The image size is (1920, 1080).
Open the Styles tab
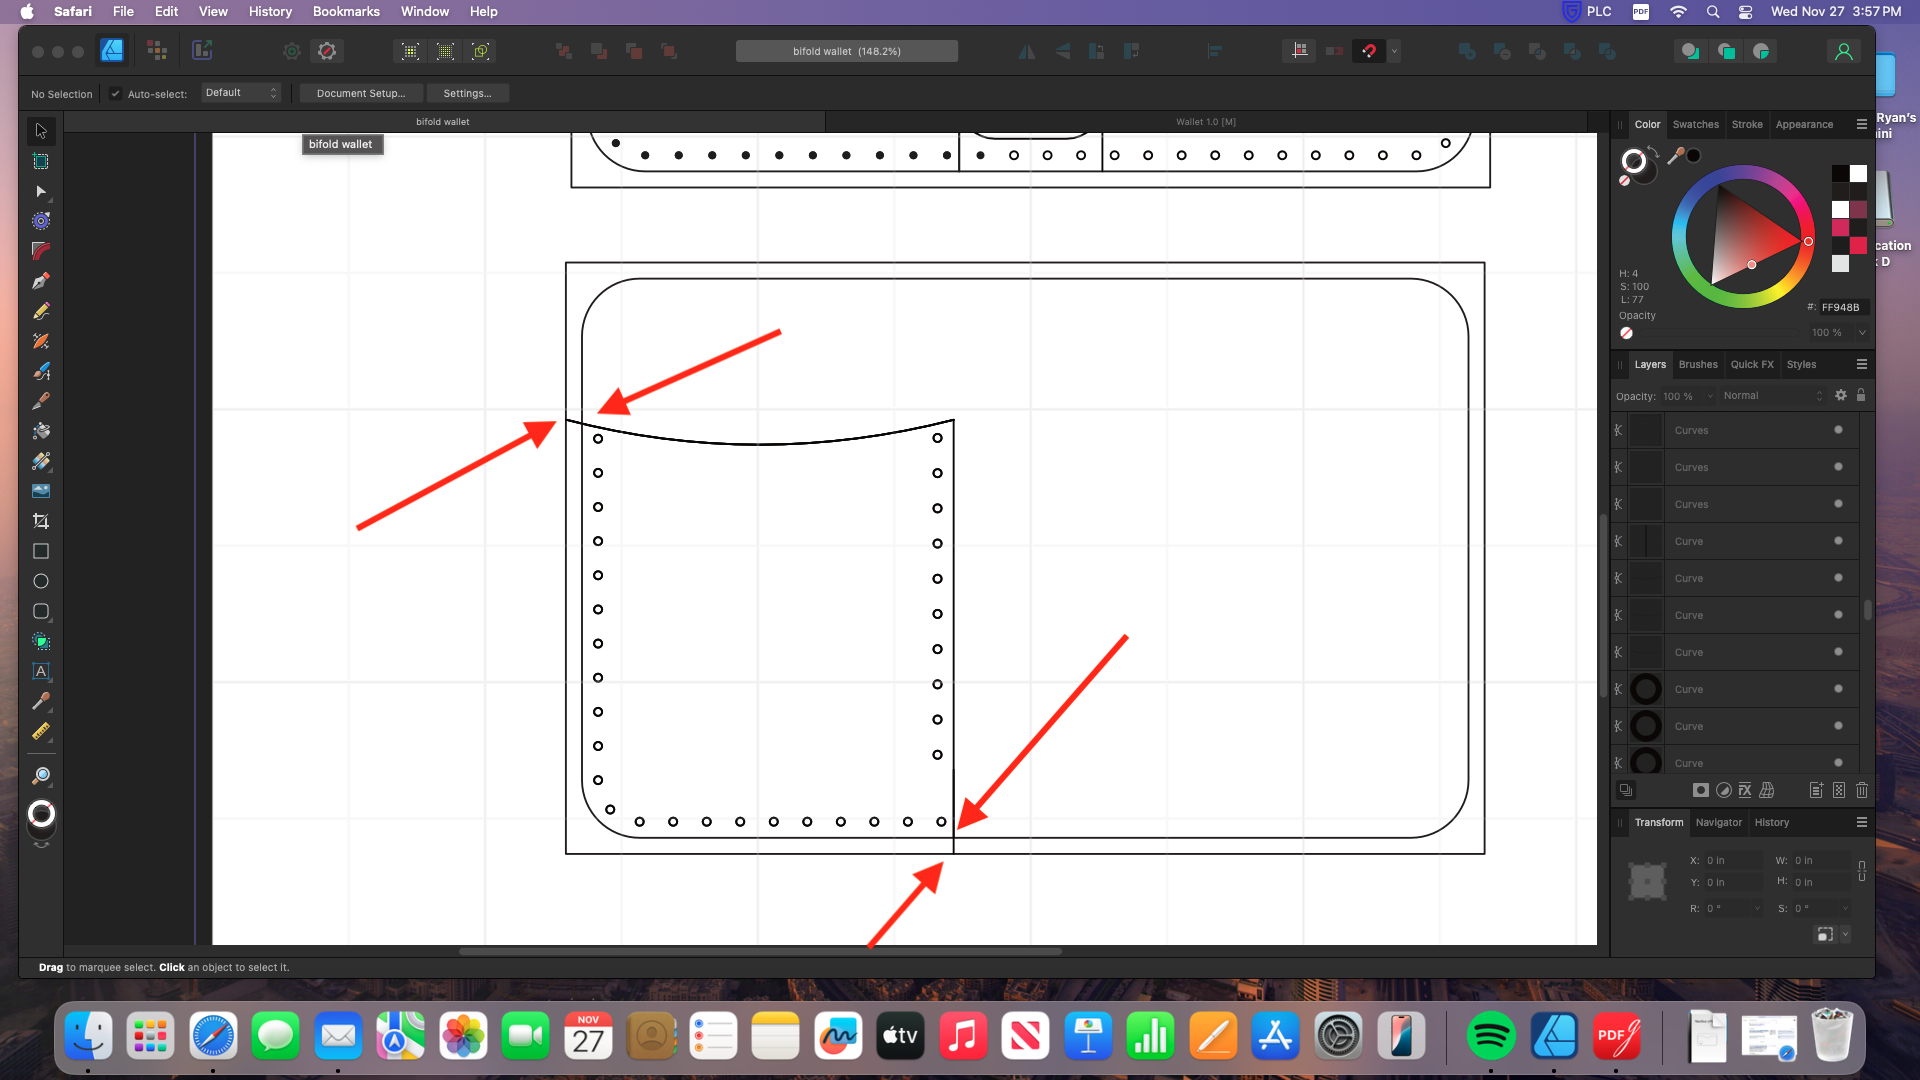1801,365
